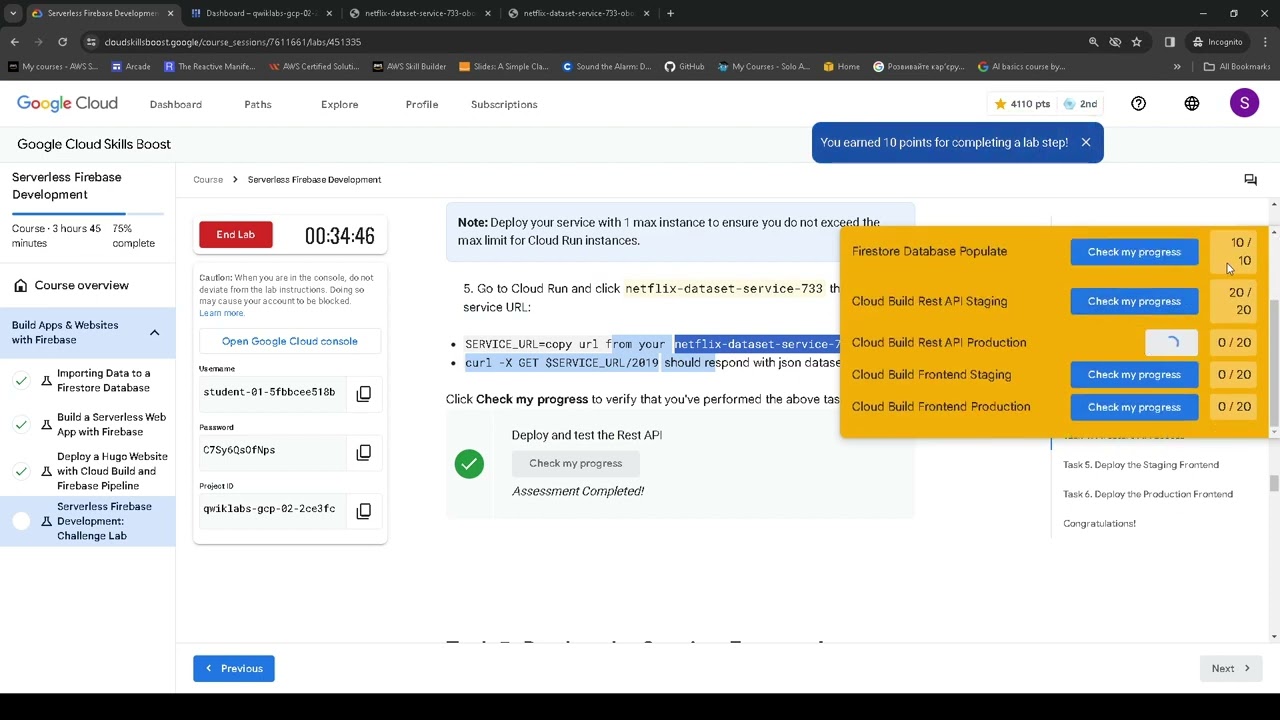Click the Learn more link
This screenshot has height=720, width=1280.
click(222, 313)
